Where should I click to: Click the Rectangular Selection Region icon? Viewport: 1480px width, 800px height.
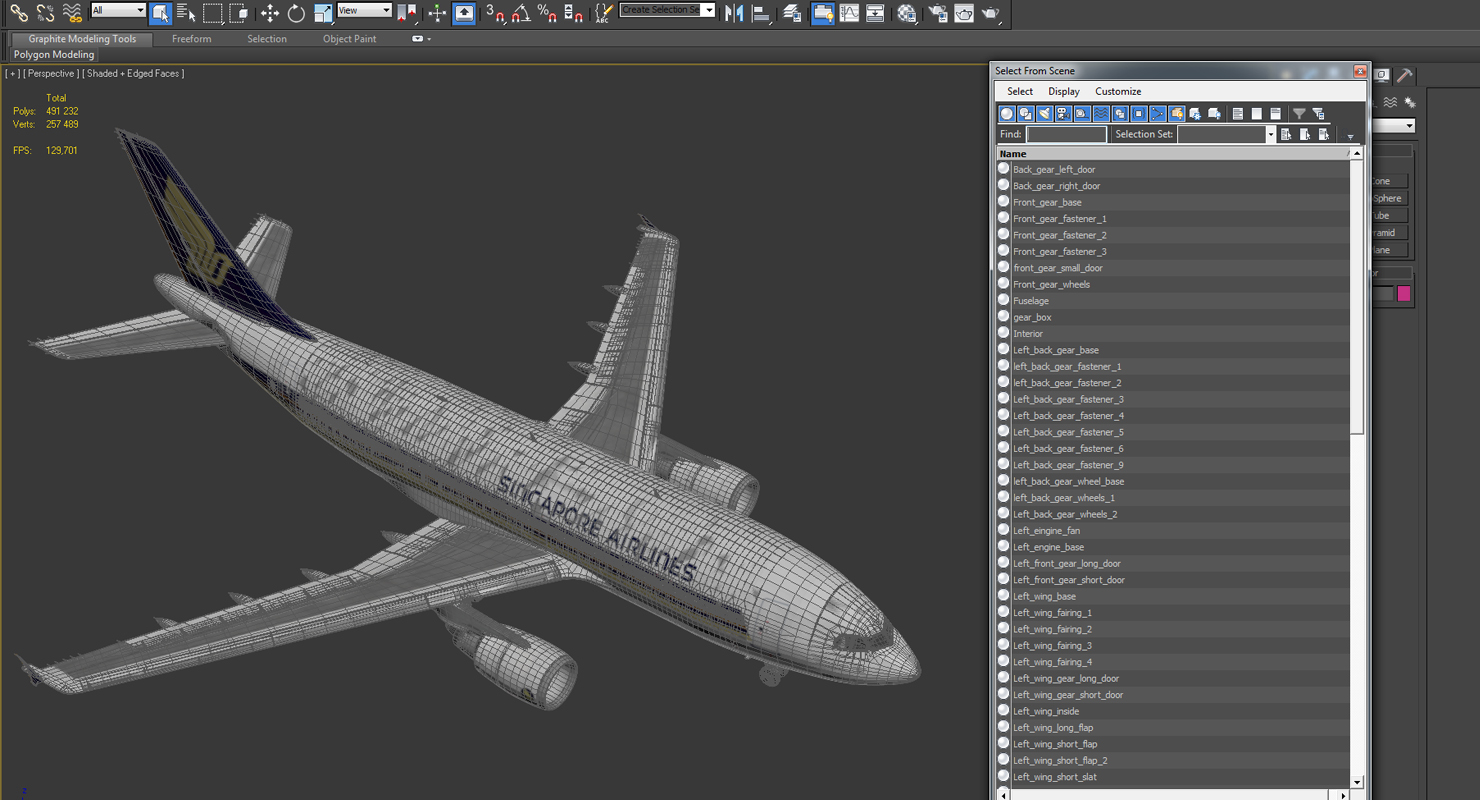(x=212, y=13)
